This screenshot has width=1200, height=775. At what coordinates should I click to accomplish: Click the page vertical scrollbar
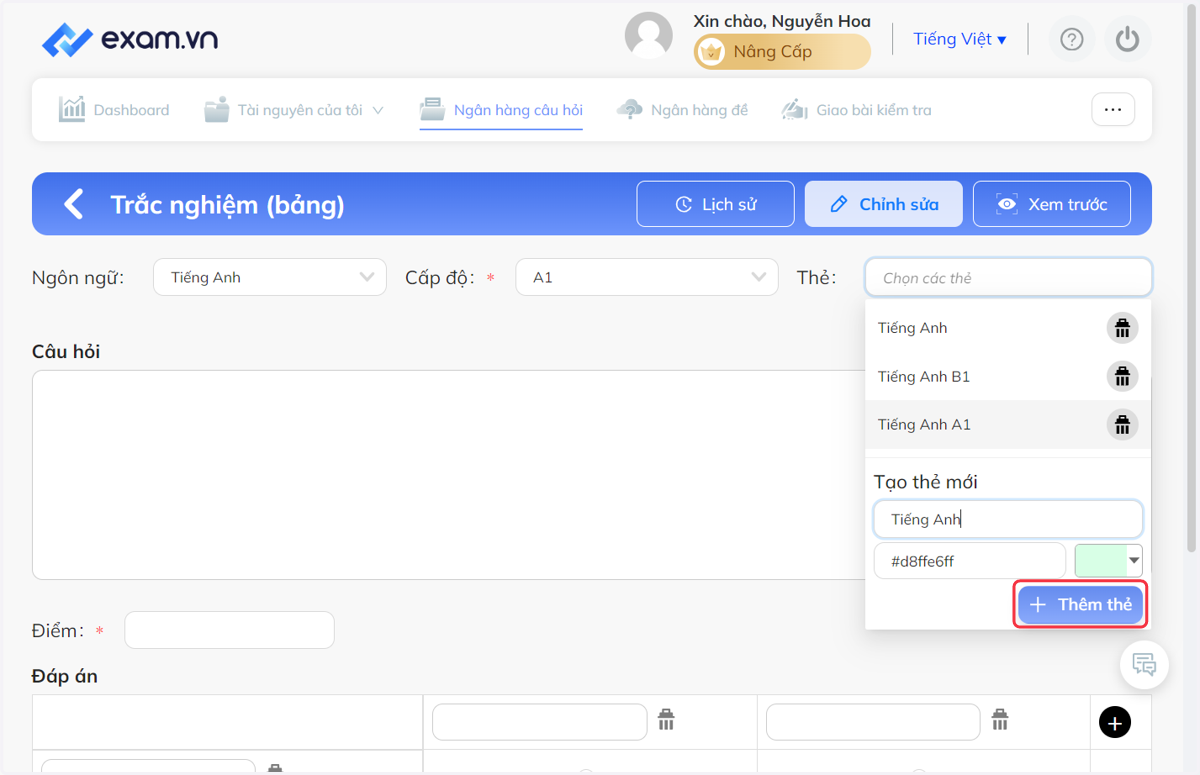1191,280
